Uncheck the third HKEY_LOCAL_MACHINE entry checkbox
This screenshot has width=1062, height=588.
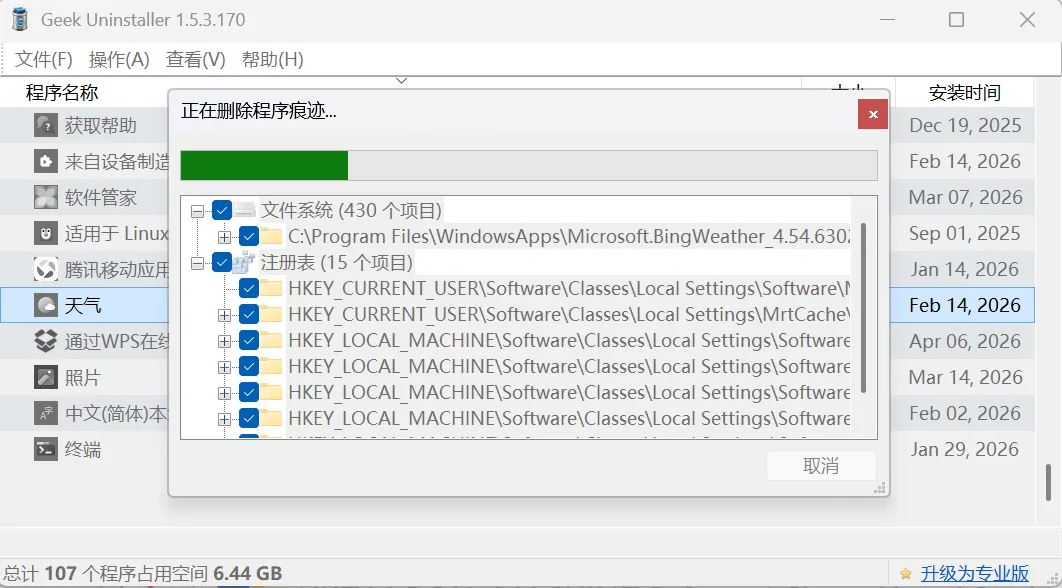coord(249,392)
